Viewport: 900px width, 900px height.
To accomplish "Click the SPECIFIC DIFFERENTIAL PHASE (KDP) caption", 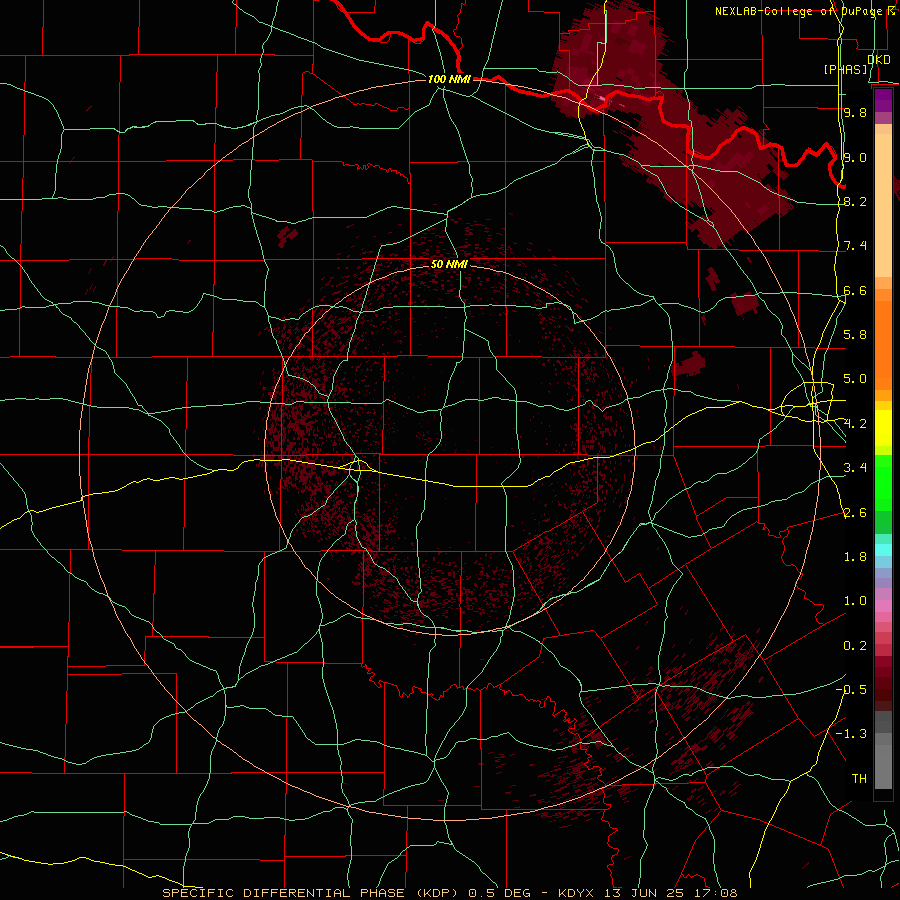I will (312, 893).
